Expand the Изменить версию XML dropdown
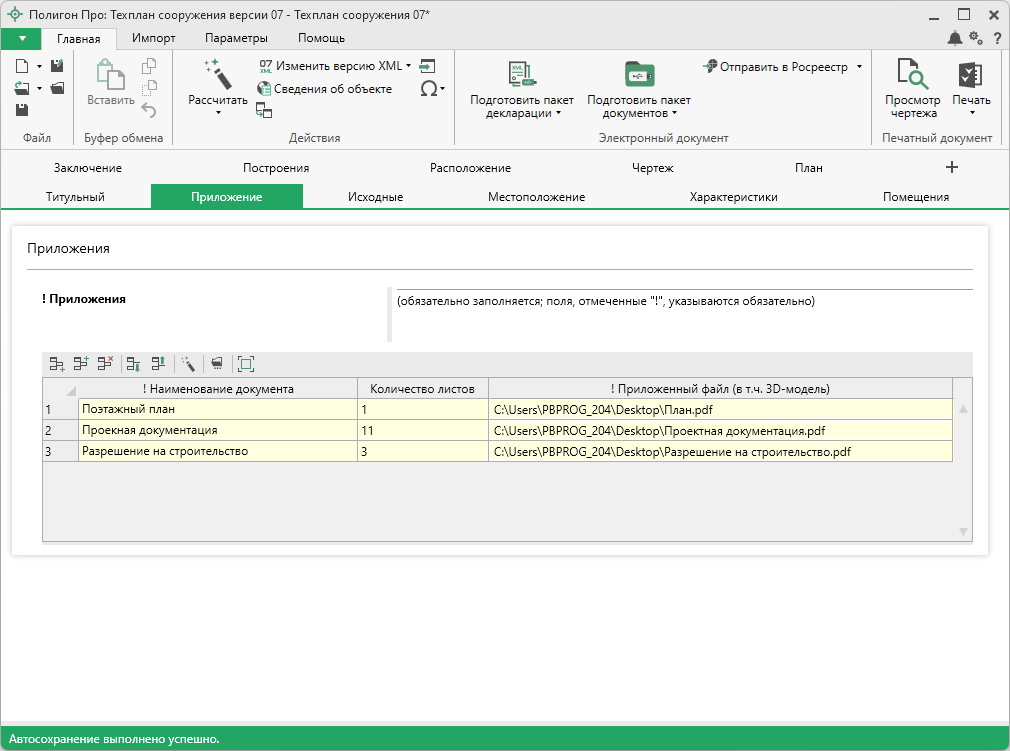Viewport: 1010px width, 751px height. point(409,66)
